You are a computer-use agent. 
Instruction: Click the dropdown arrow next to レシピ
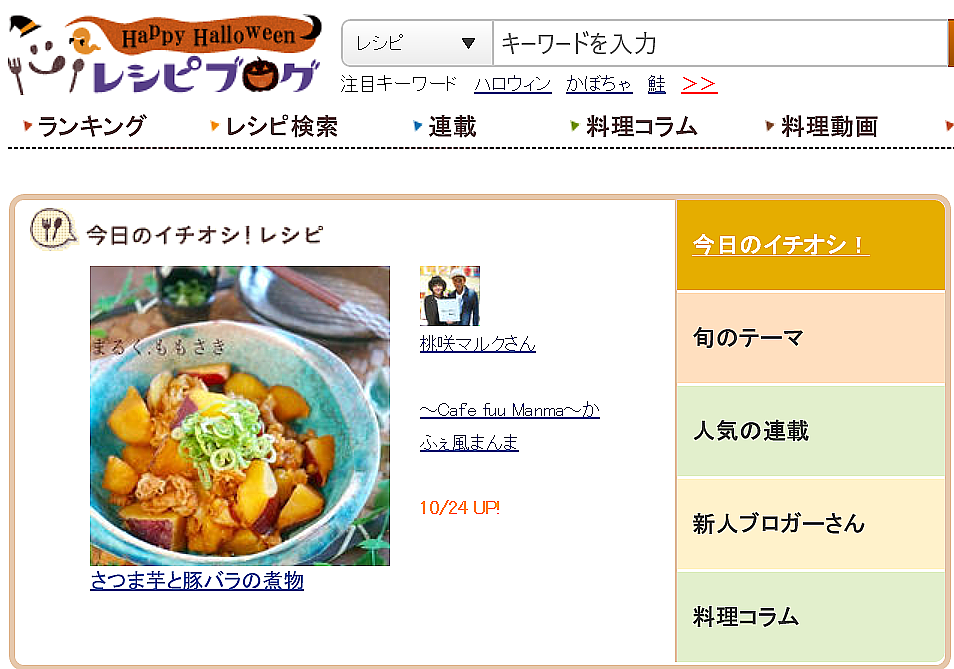[x=468, y=43]
